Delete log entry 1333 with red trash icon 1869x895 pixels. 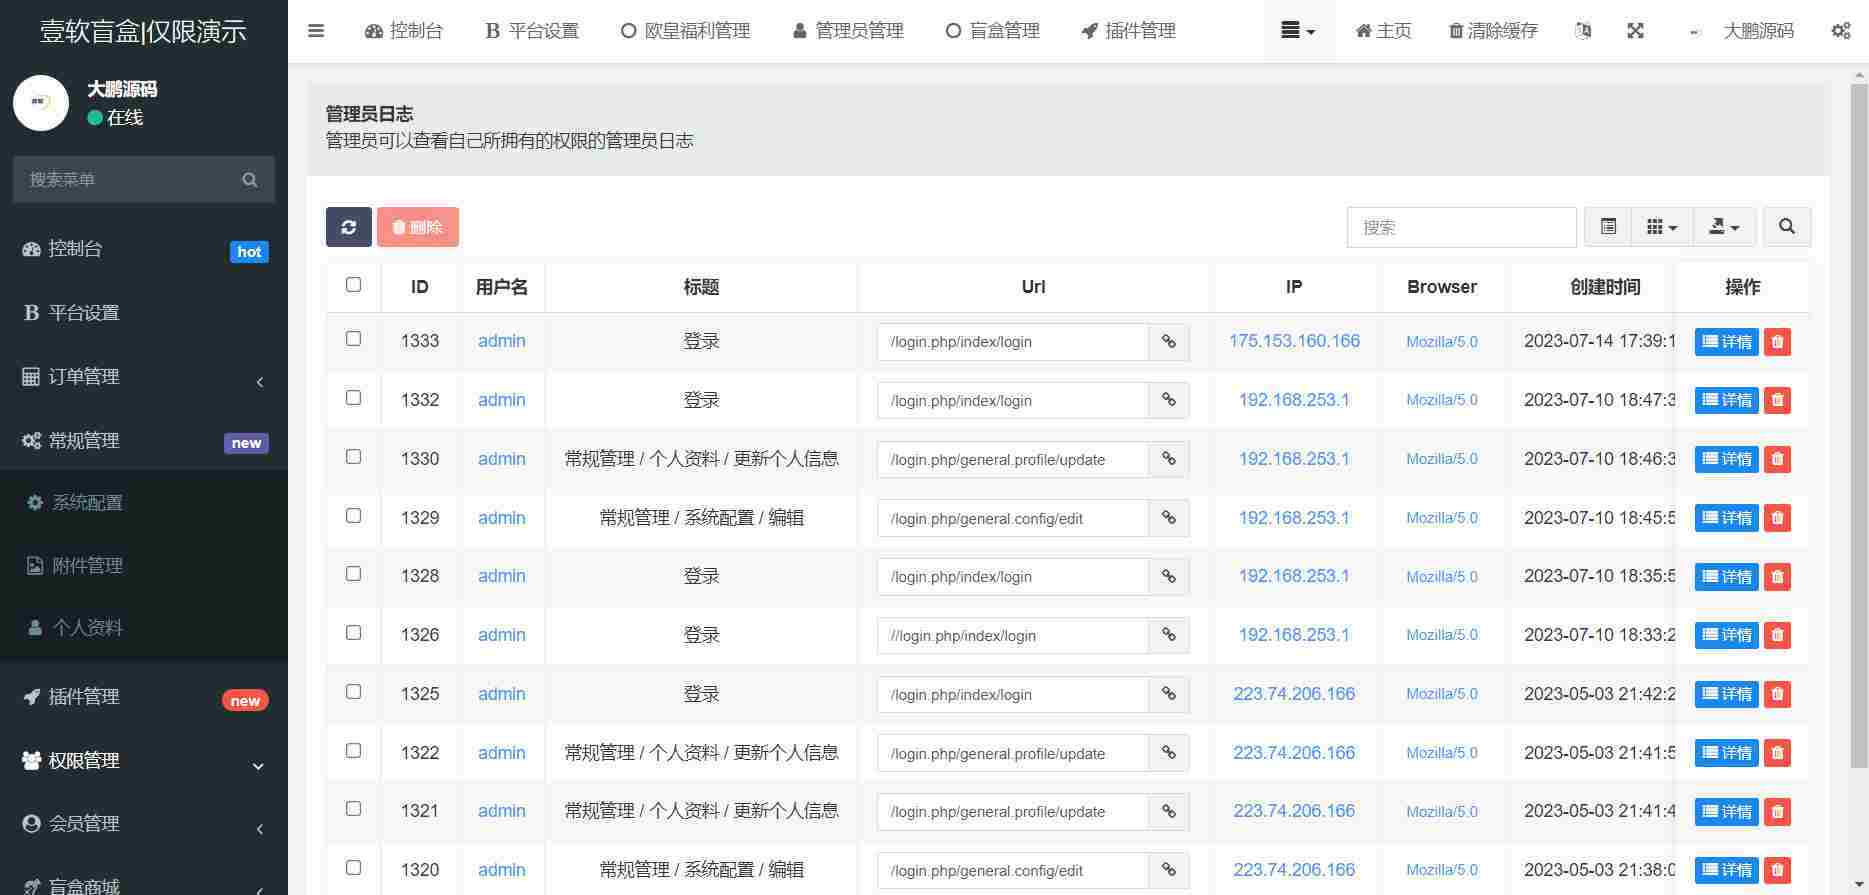coord(1777,342)
